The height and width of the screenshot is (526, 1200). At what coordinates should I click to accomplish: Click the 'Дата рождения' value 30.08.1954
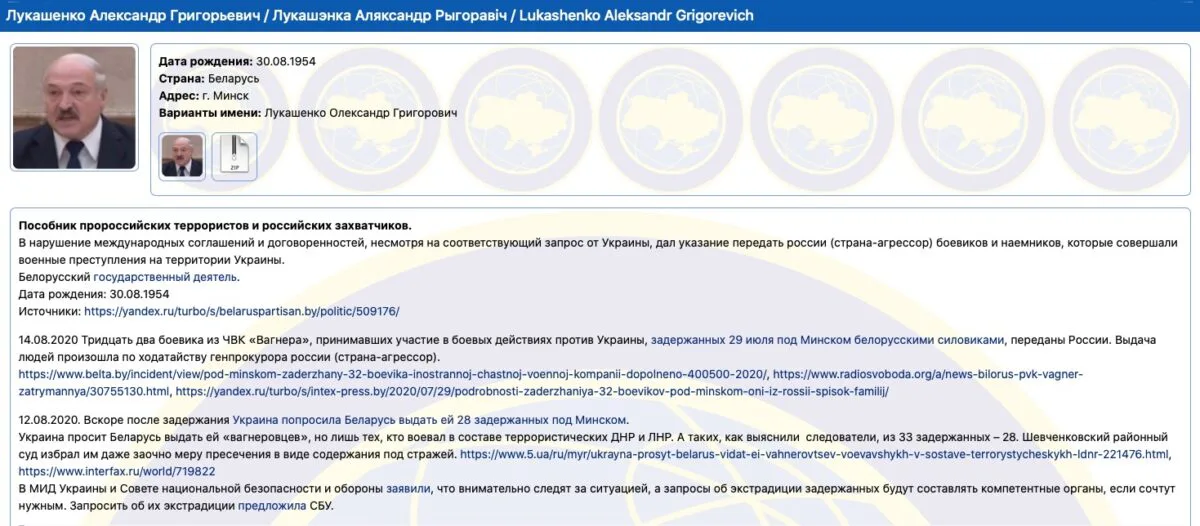(286, 61)
